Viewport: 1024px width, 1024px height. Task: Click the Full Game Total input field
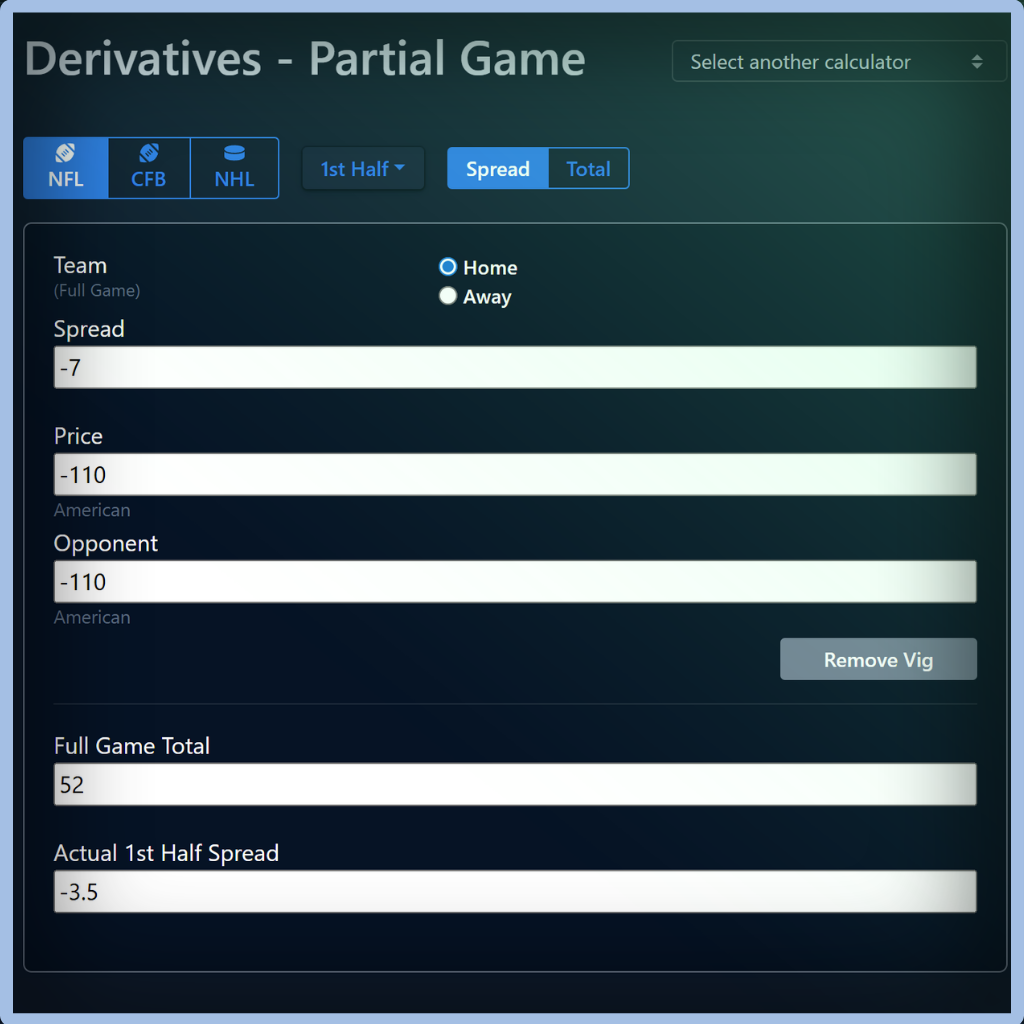point(515,784)
